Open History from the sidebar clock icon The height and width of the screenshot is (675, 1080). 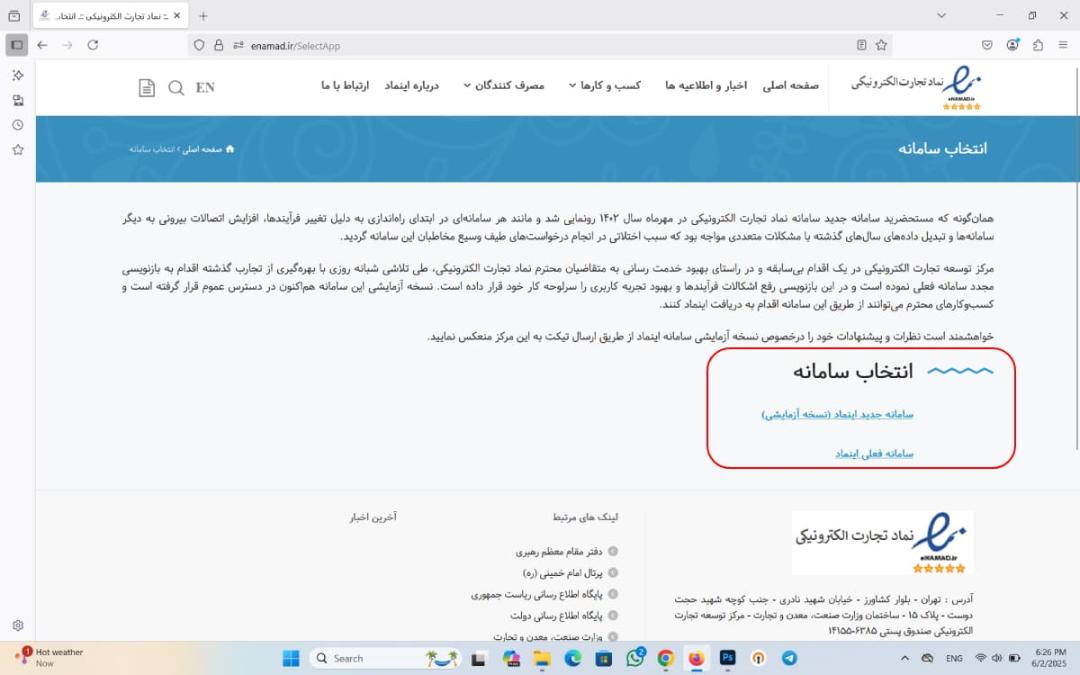point(18,125)
